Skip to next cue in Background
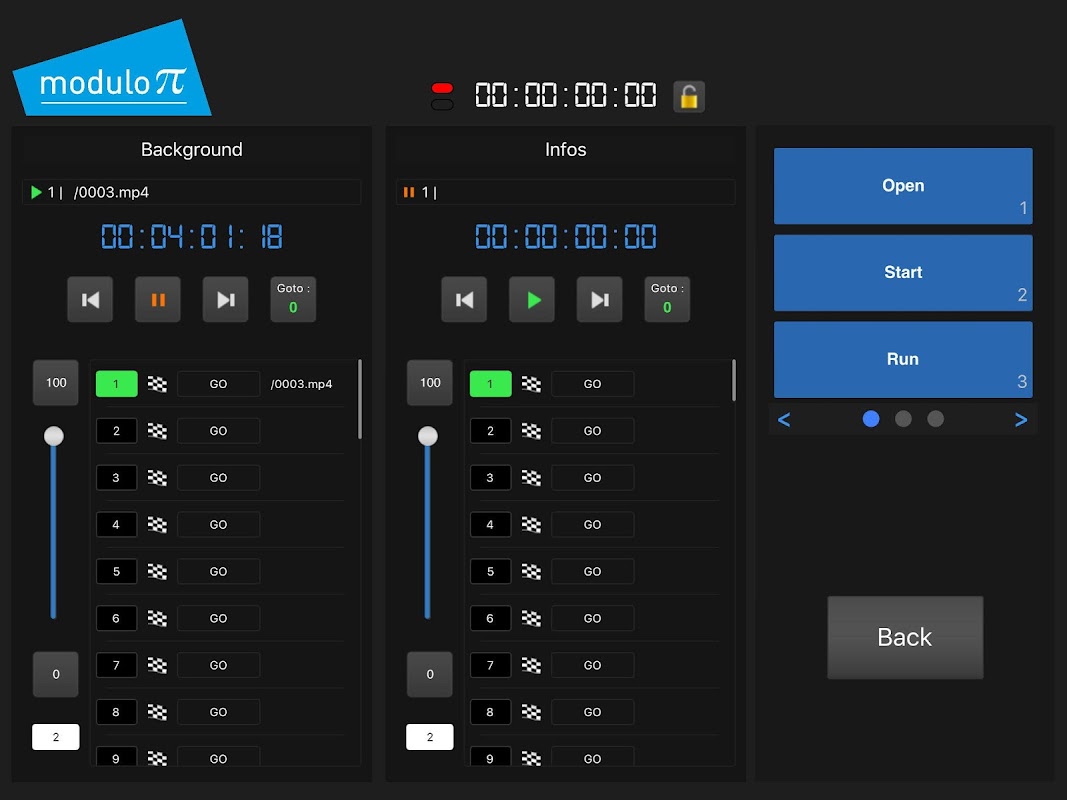 pyautogui.click(x=225, y=299)
